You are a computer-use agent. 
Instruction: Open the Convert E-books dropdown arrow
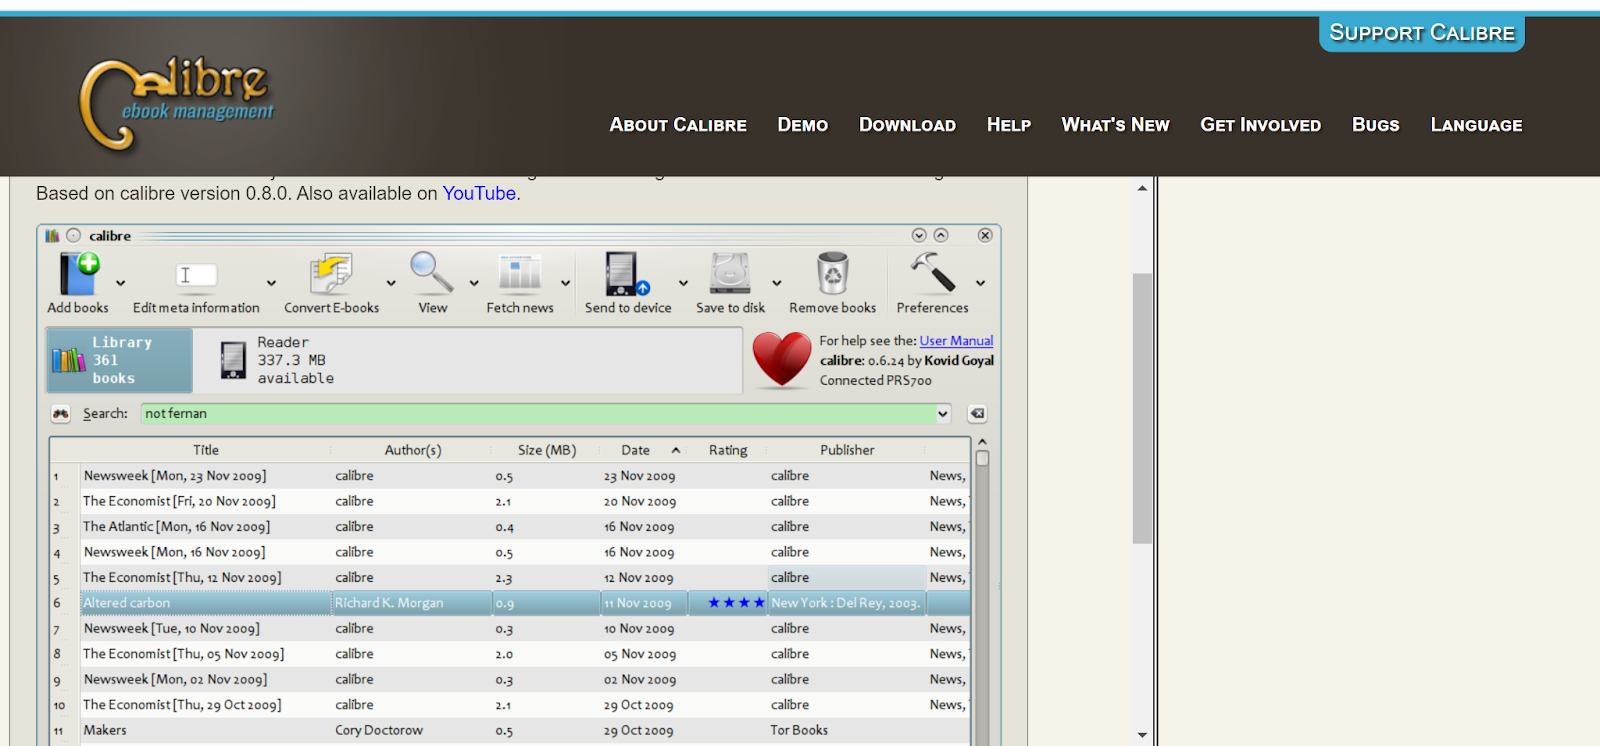tap(391, 283)
